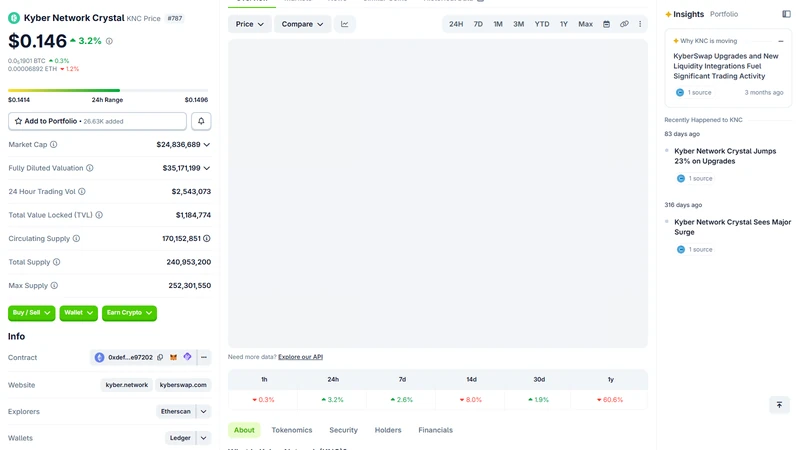The height and width of the screenshot is (450, 800).
Task: Open the Price dropdown
Action: click(x=250, y=24)
